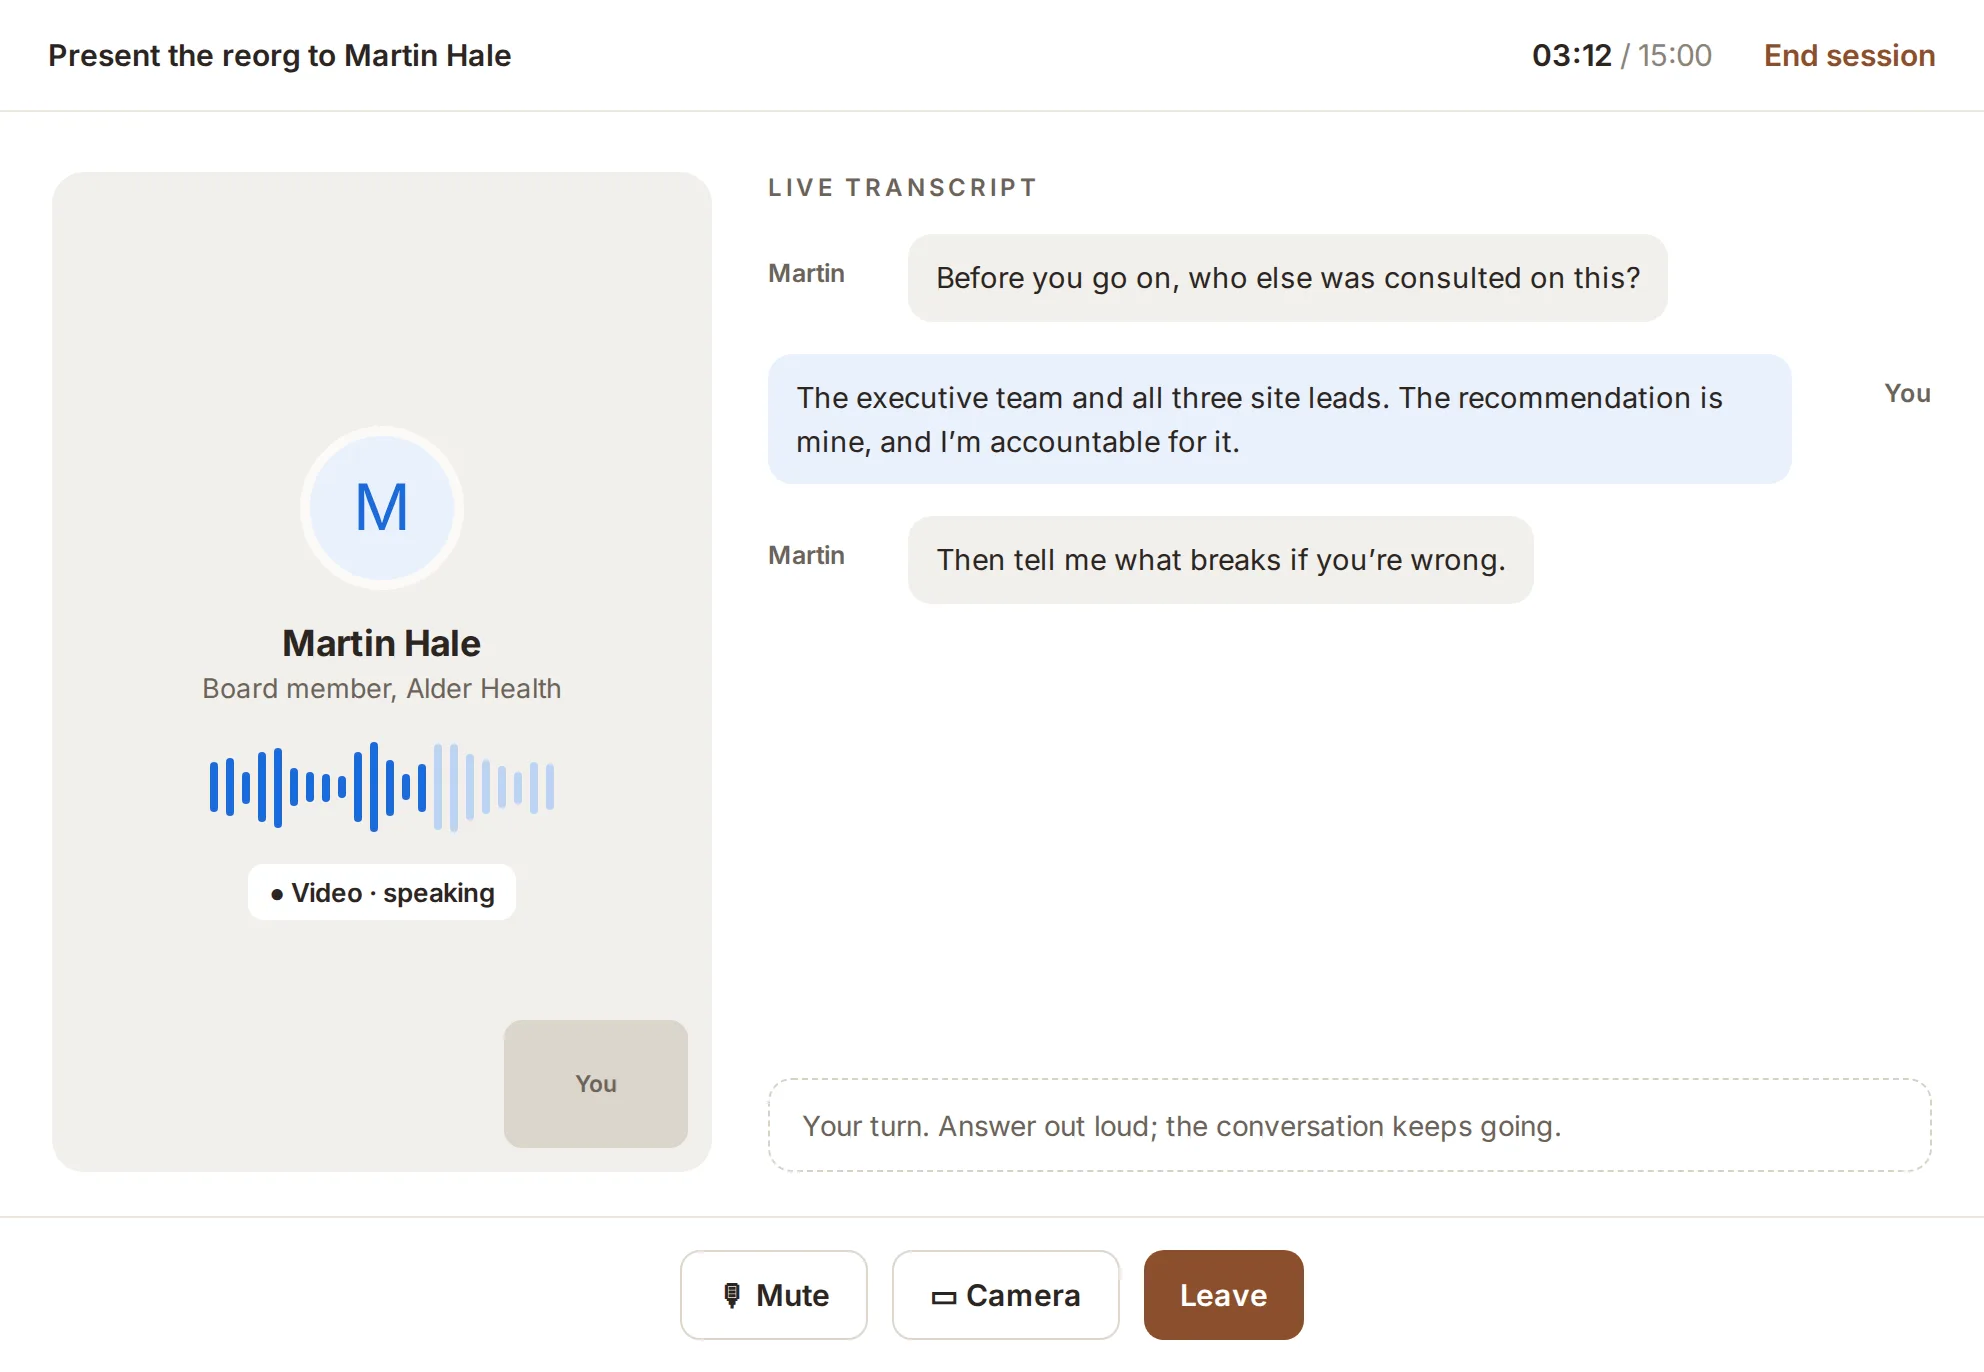
Task: Click Martin Hale's avatar circle
Action: [x=382, y=508]
